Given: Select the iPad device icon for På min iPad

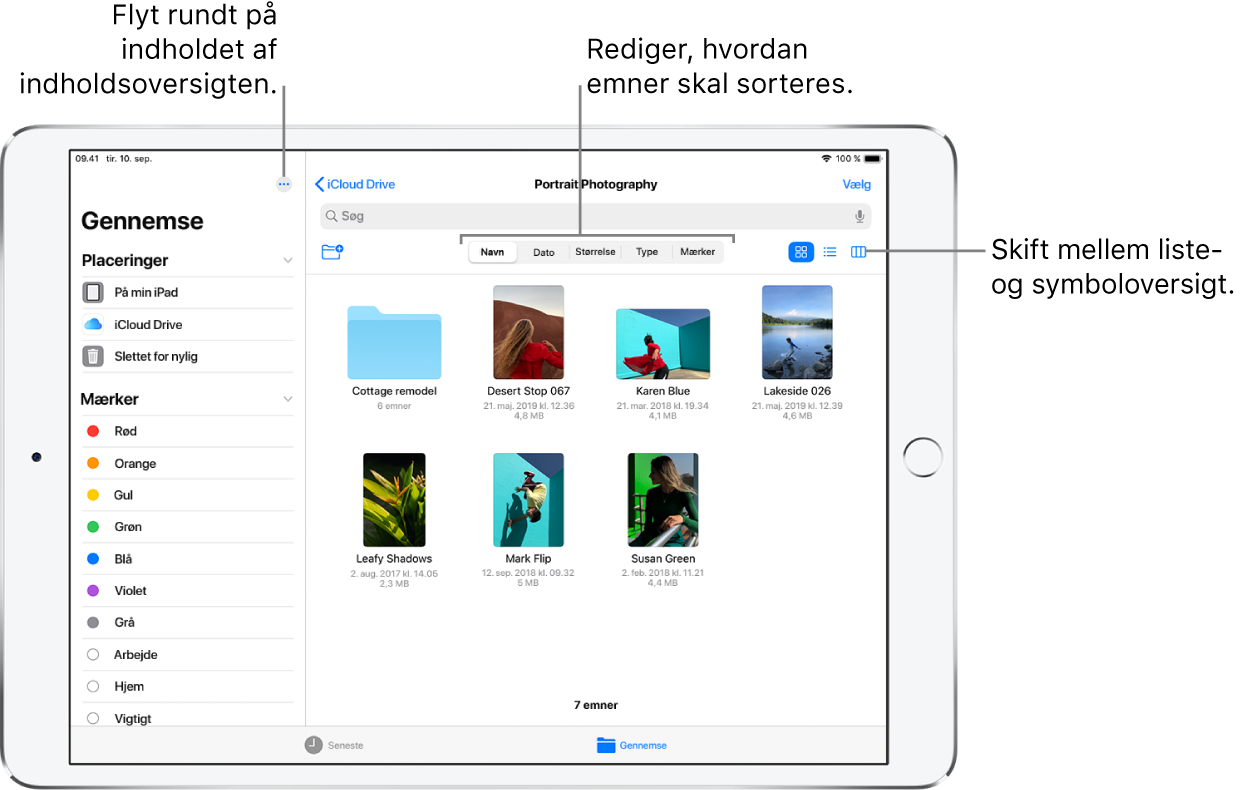Looking at the screenshot, I should tap(92, 293).
